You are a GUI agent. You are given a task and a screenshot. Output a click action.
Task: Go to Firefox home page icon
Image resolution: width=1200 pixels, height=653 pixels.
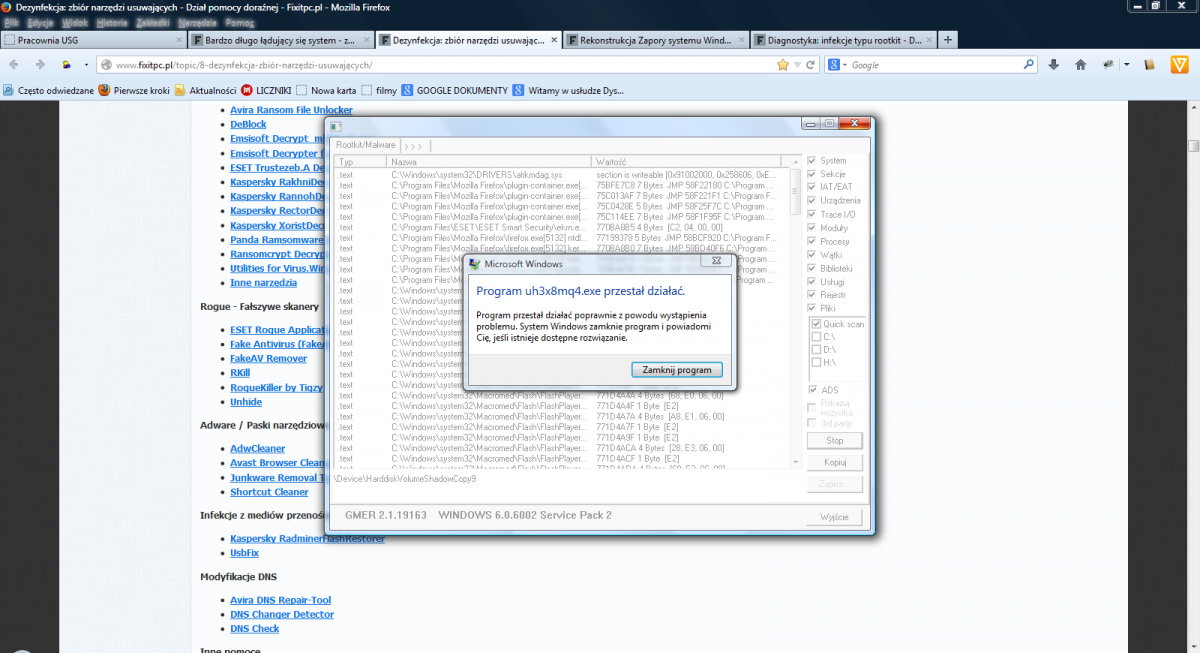click(1081, 64)
